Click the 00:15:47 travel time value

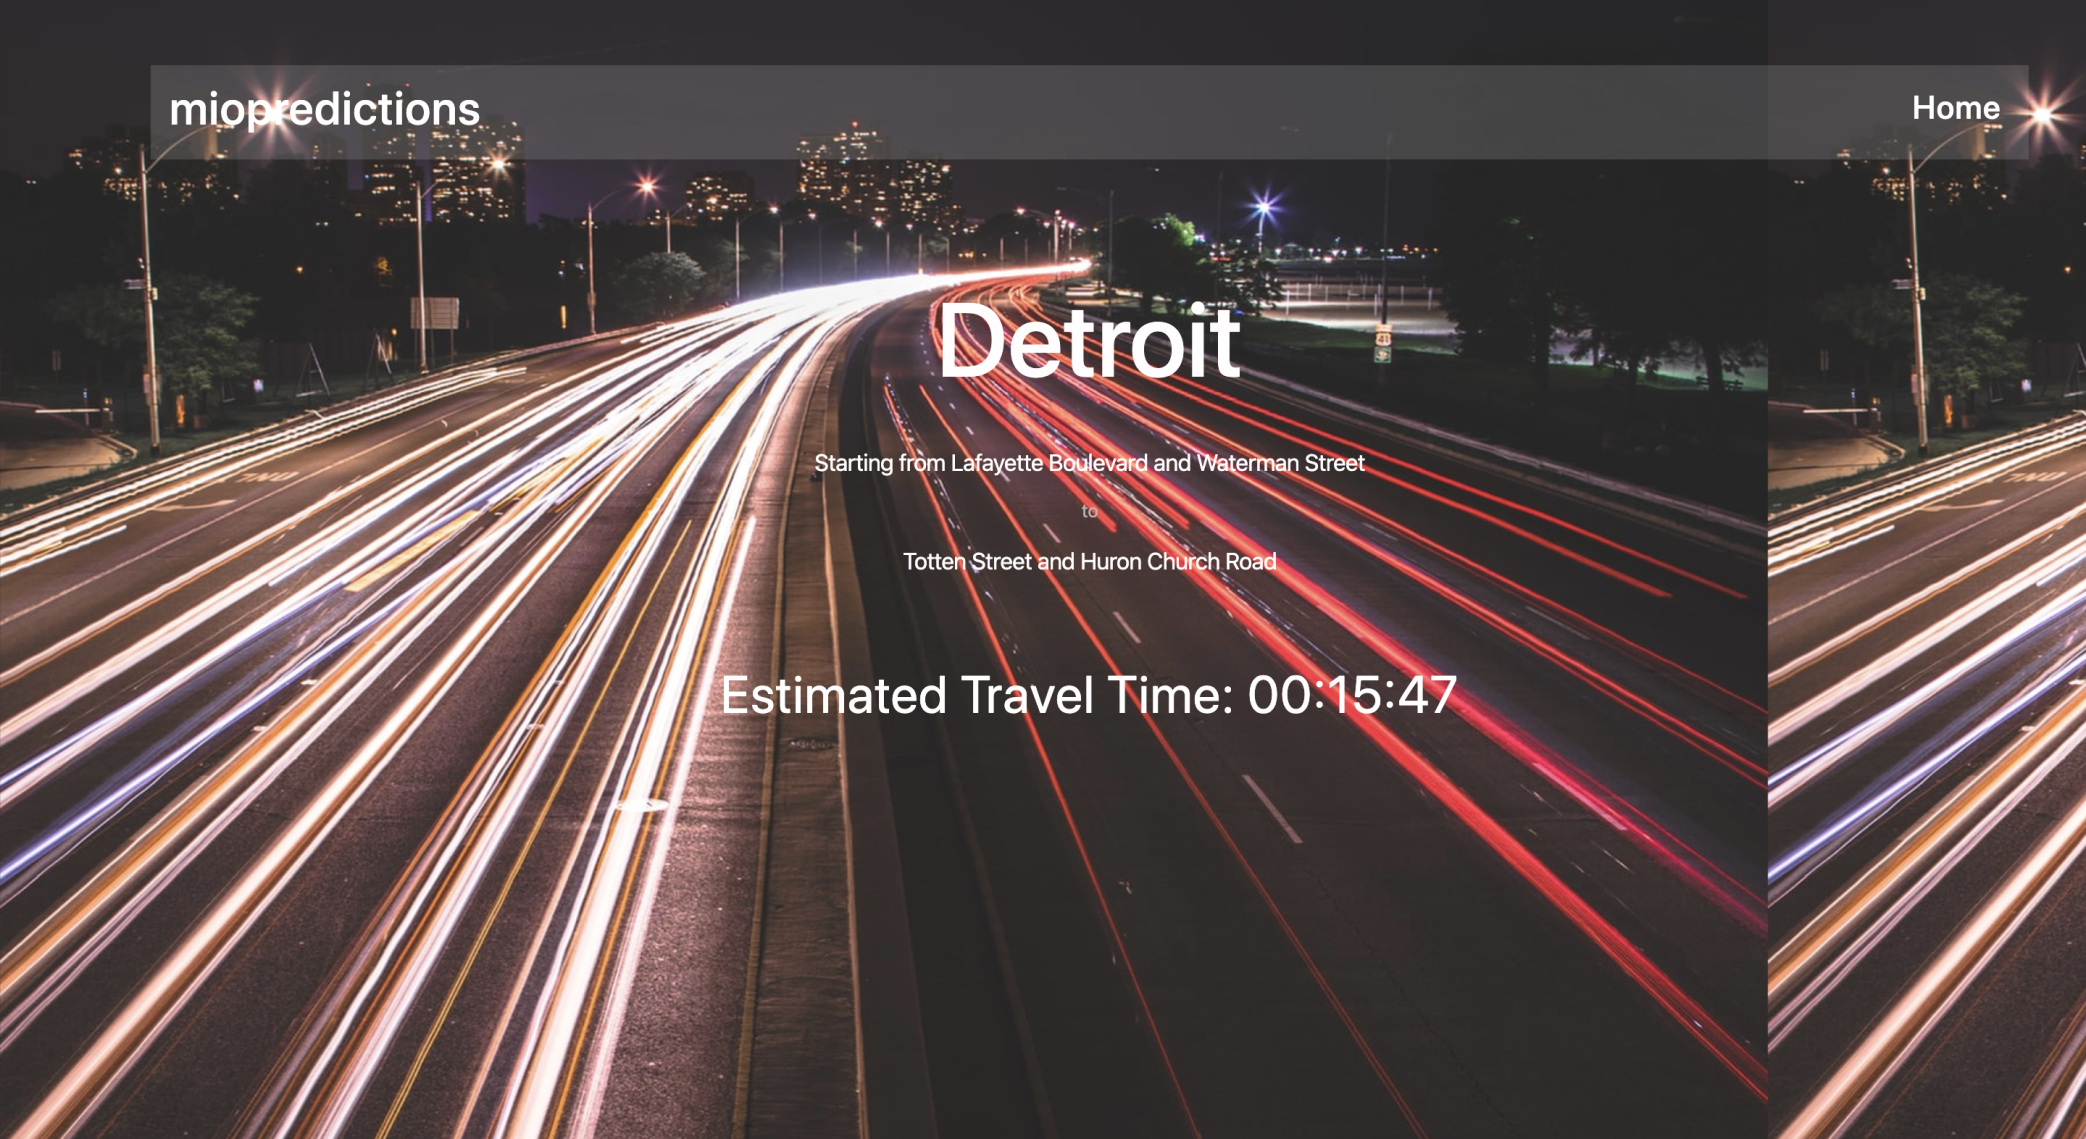(x=1352, y=695)
